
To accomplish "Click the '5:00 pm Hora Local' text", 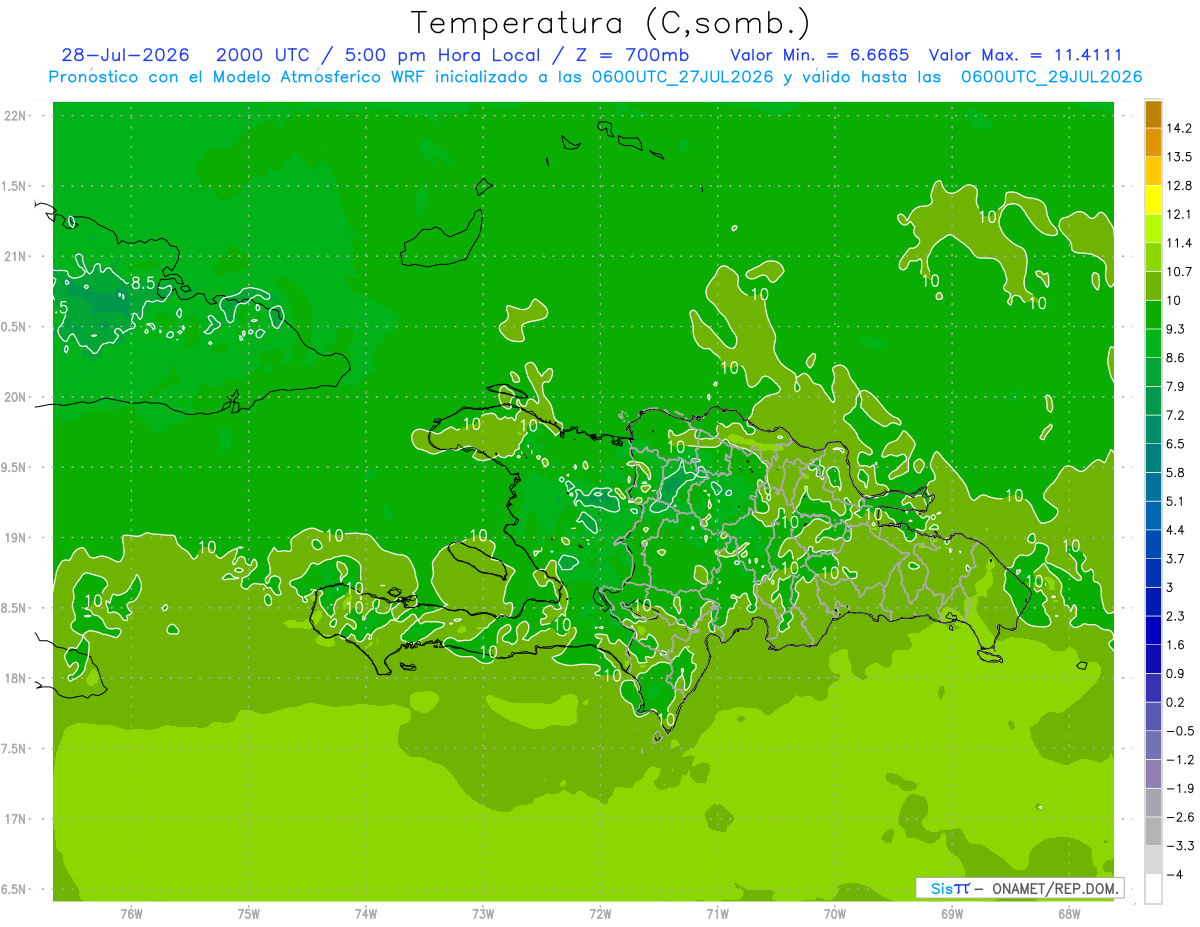I will click(442, 55).
